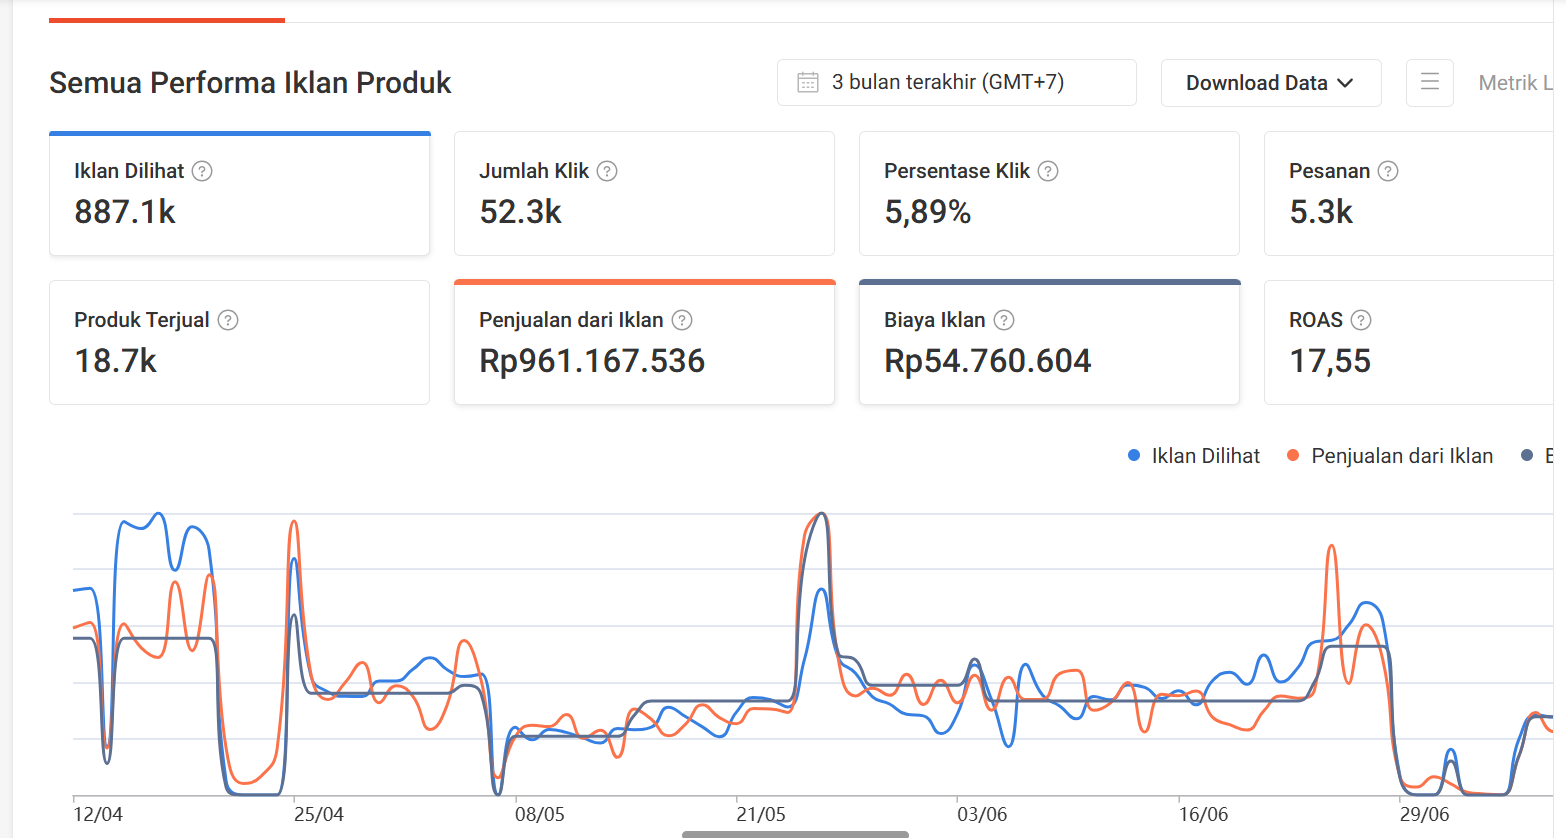Image resolution: width=1566 pixels, height=838 pixels.
Task: Click the 12/04 date on chart axis
Action: tap(98, 814)
